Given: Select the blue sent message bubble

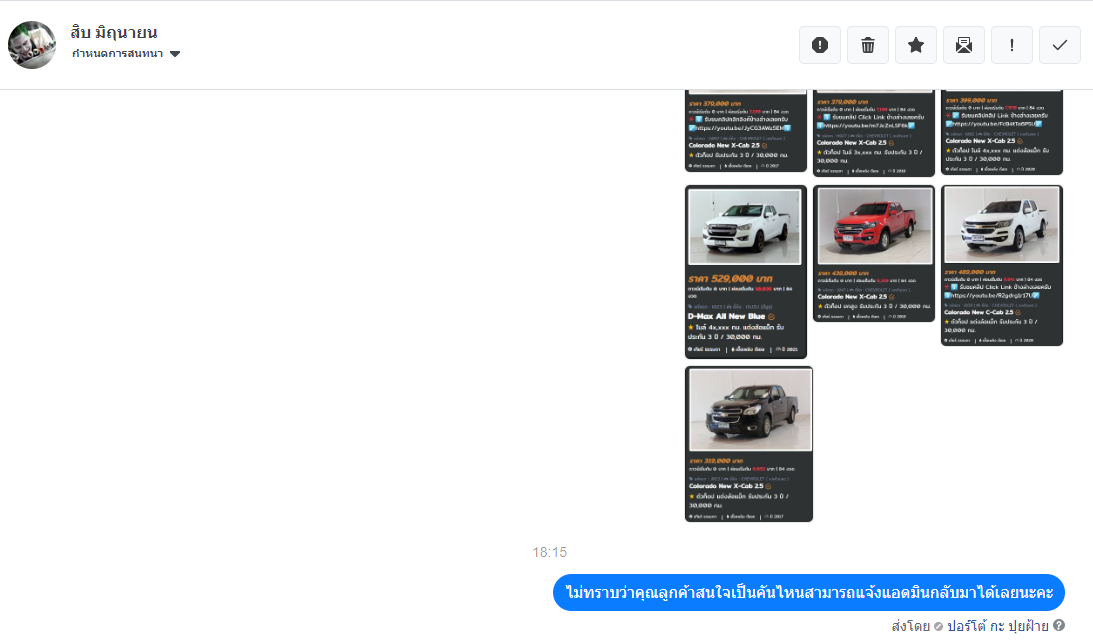Looking at the screenshot, I should coord(809,592).
